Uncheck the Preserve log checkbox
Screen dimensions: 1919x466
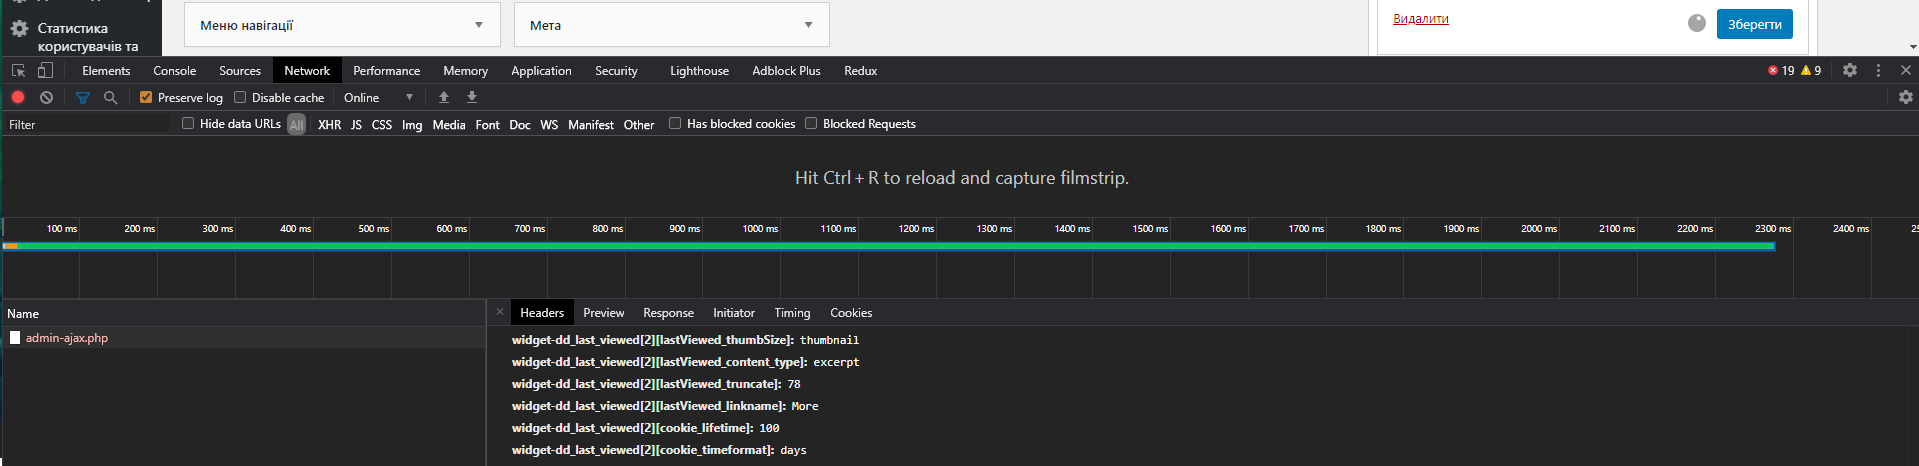coord(146,97)
